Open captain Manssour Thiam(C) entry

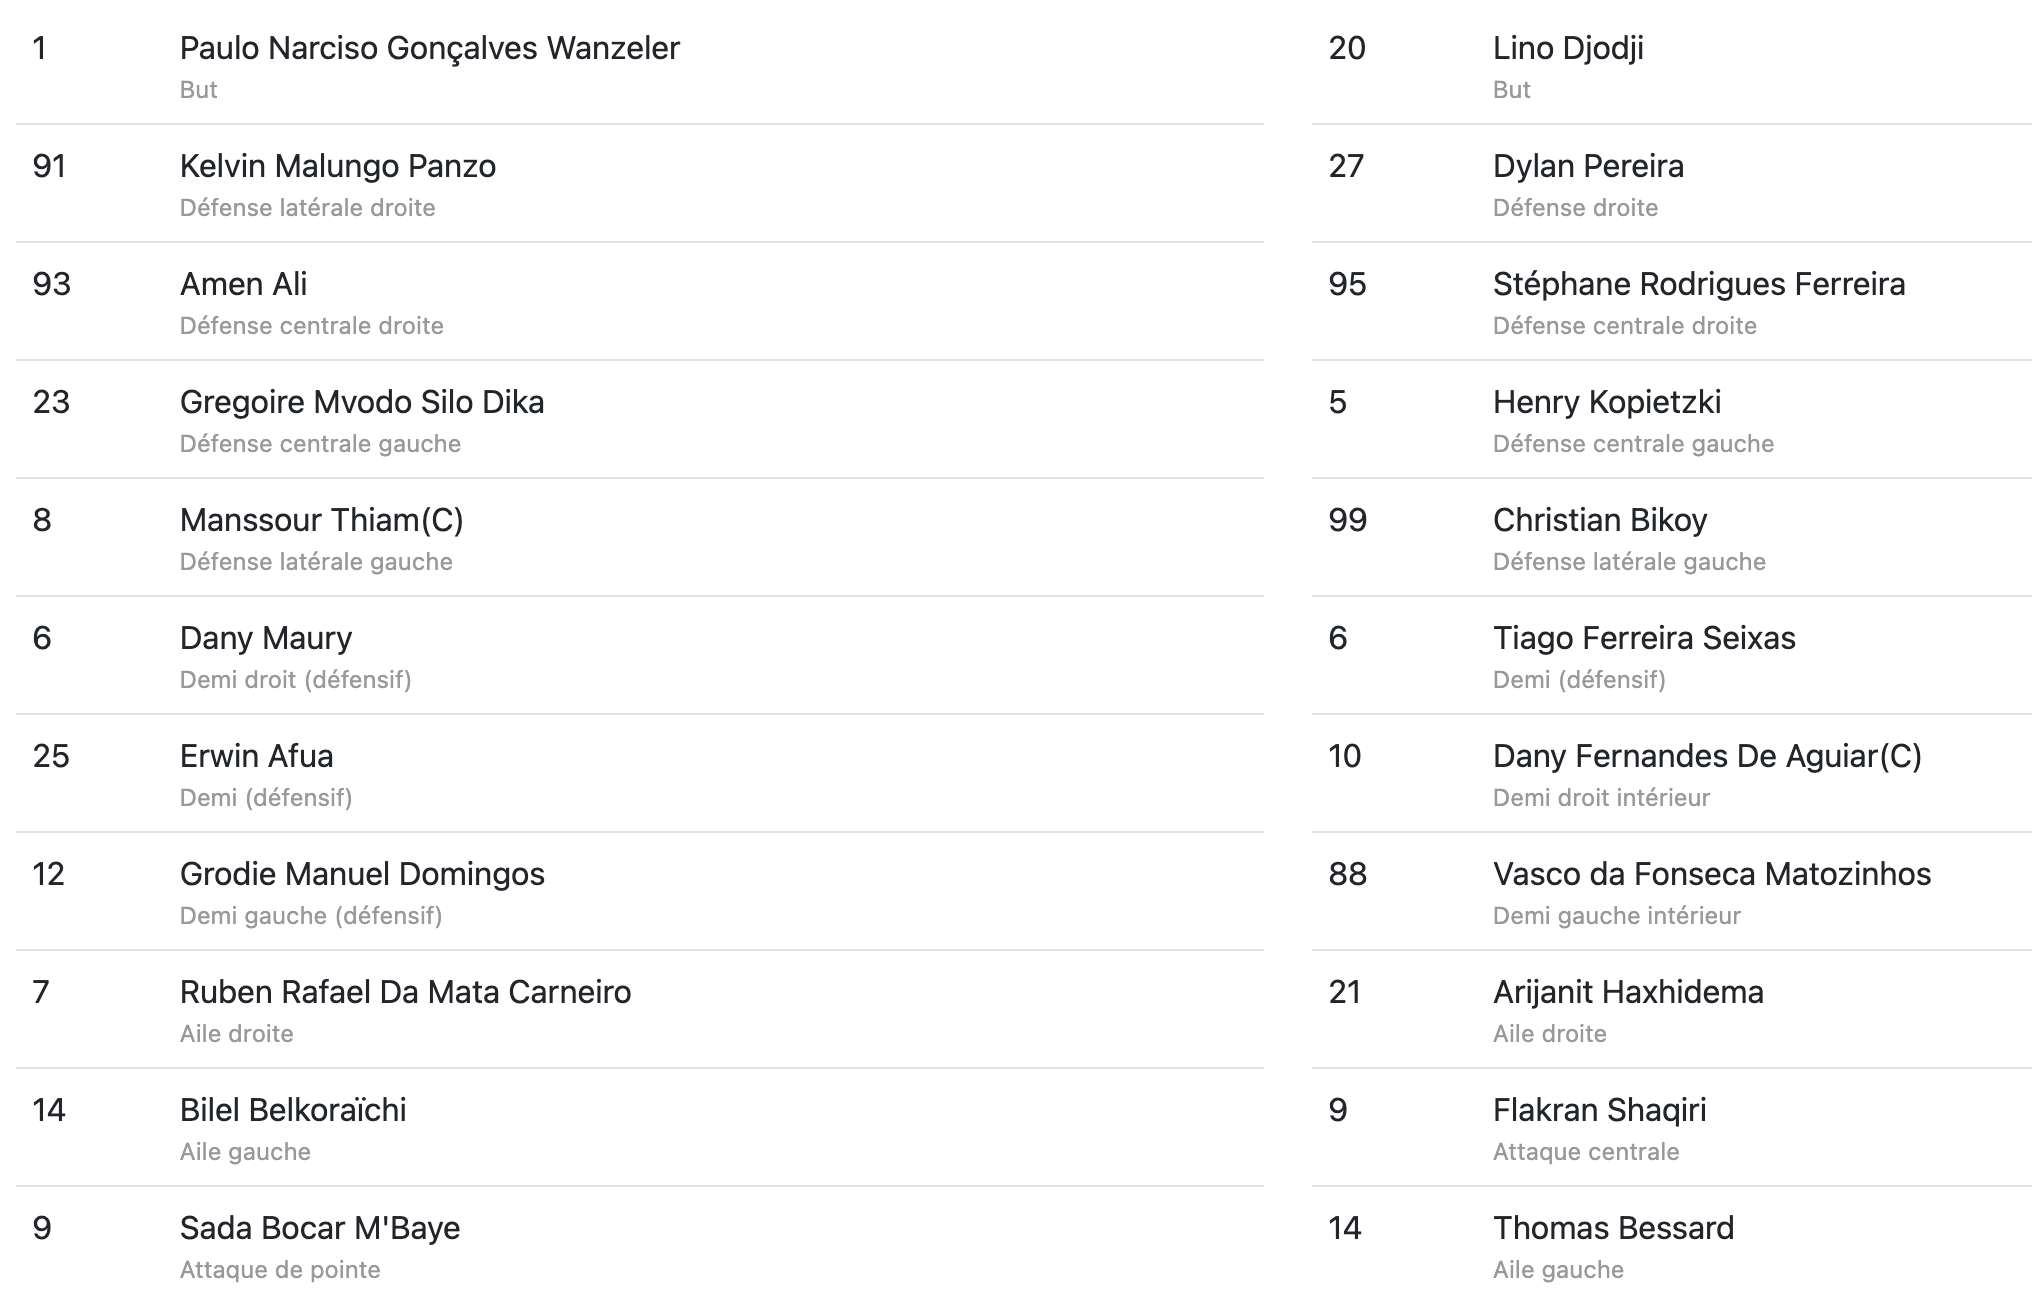640,538
